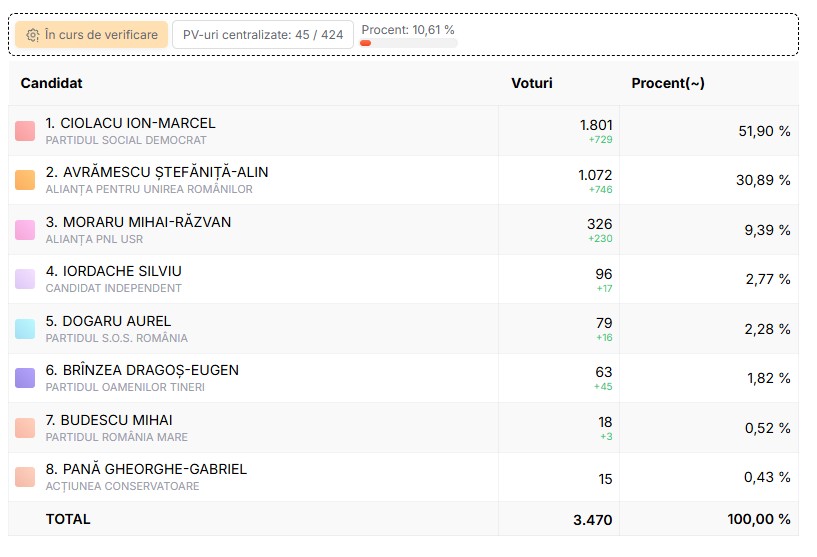Viewport: 817px width, 557px height.
Task: Select candidate name 'AVRĂMESCU ȘTEFĂNIȚĂ-ALIN'
Action: pos(157,172)
